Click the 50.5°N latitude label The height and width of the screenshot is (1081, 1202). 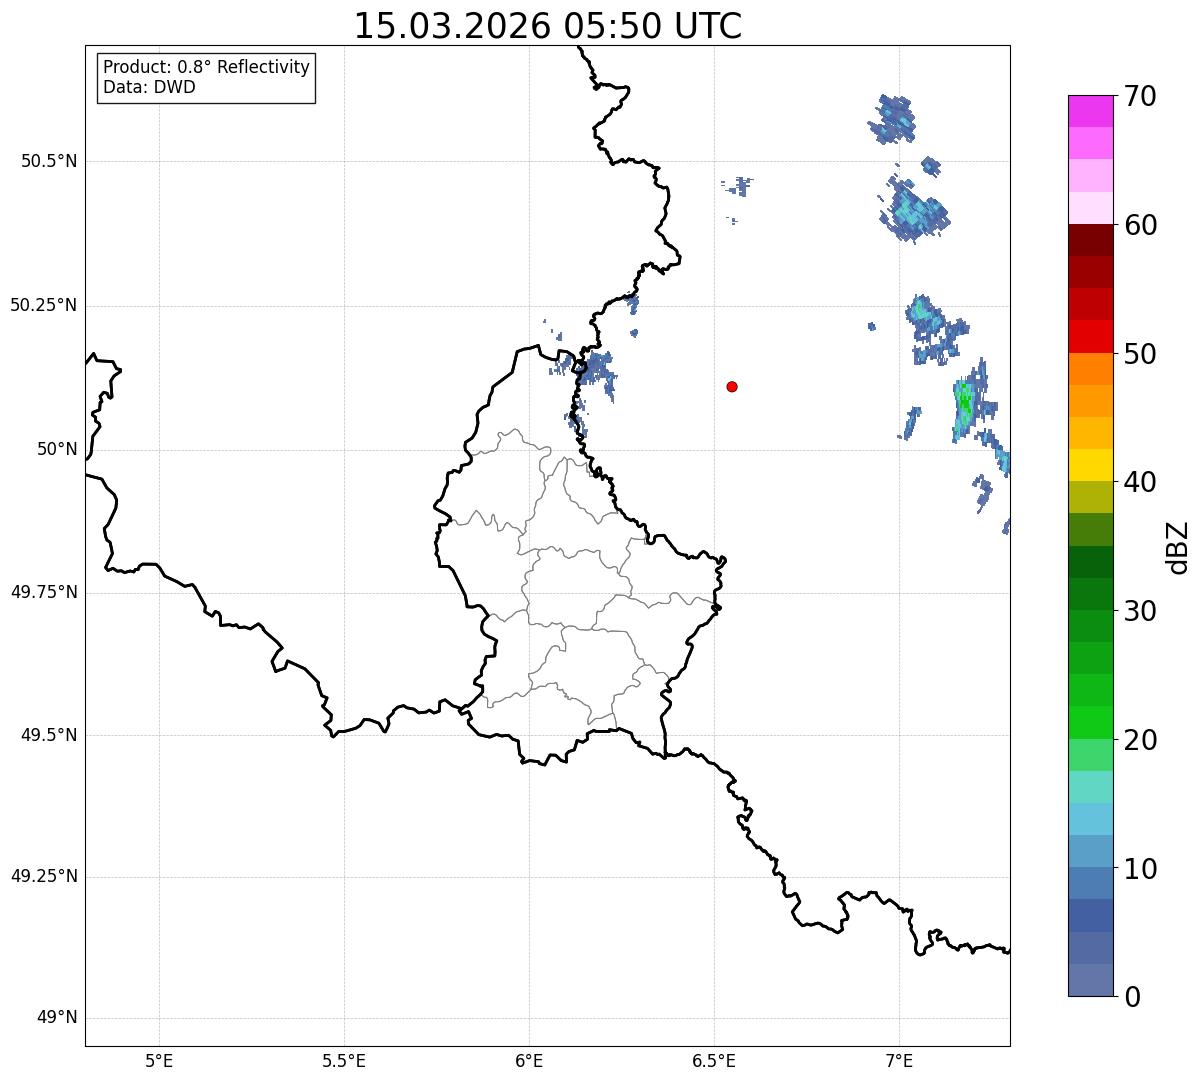[49, 161]
